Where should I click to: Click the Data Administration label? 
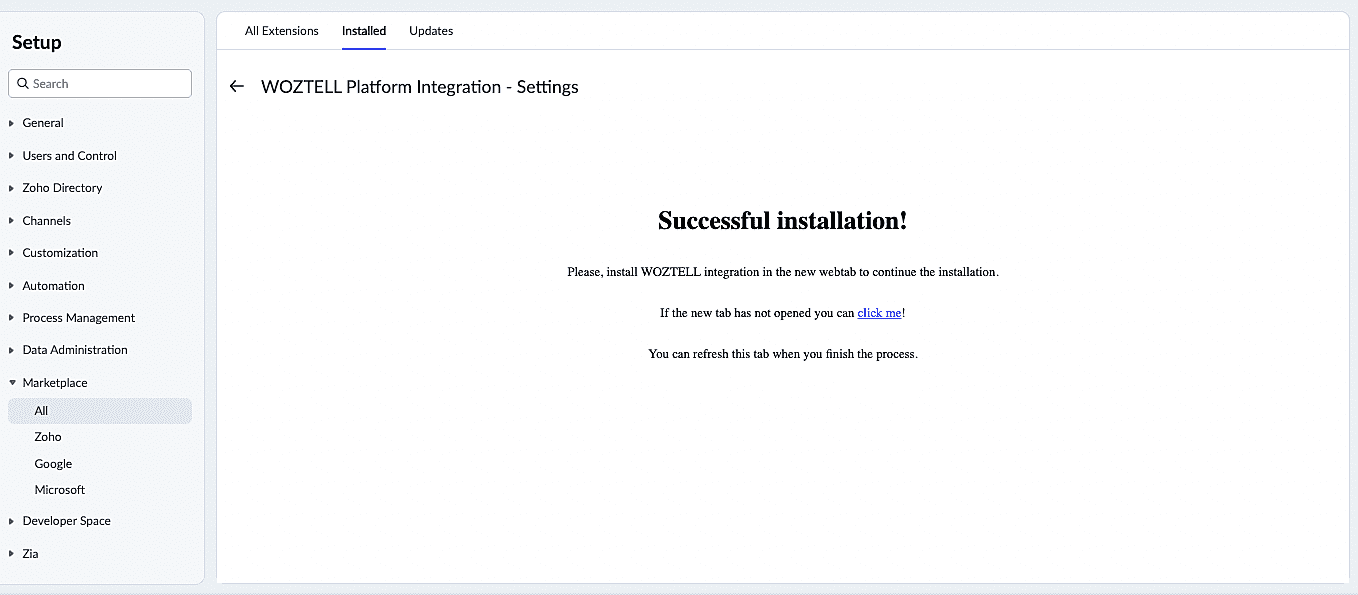(x=75, y=350)
